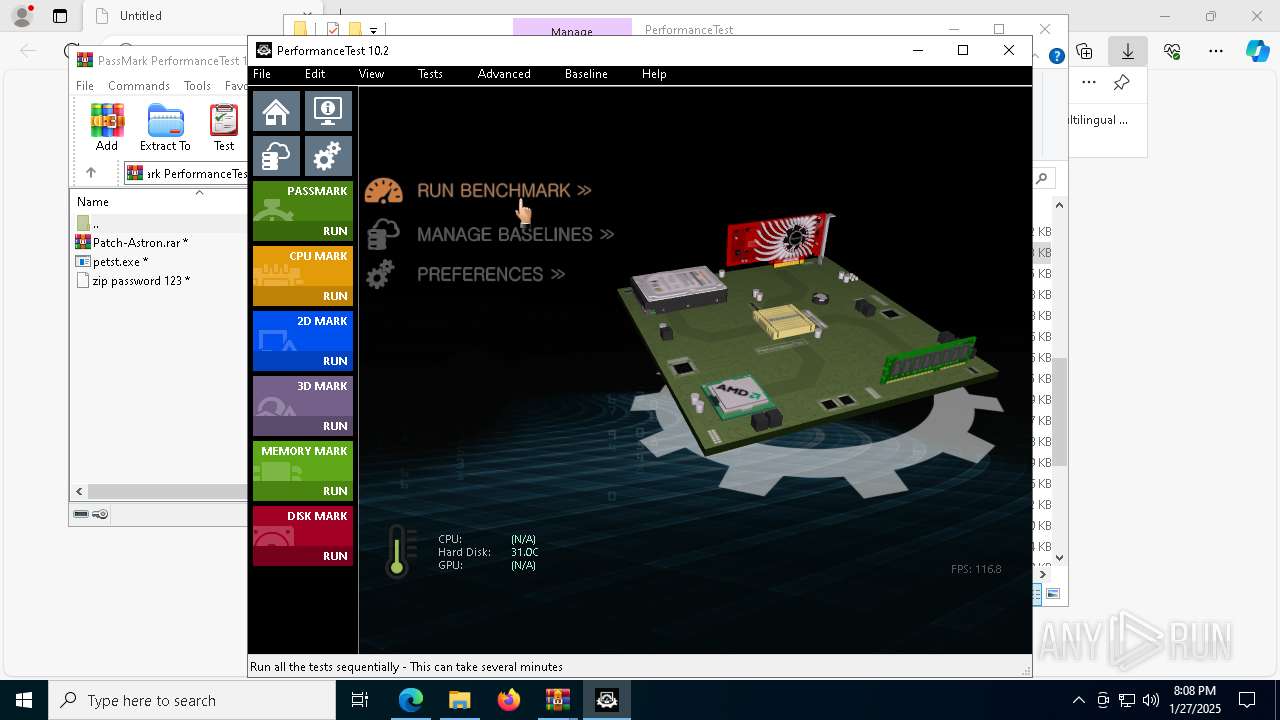Run the Memory Mark test tile
The width and height of the screenshot is (1280, 720).
point(302,471)
